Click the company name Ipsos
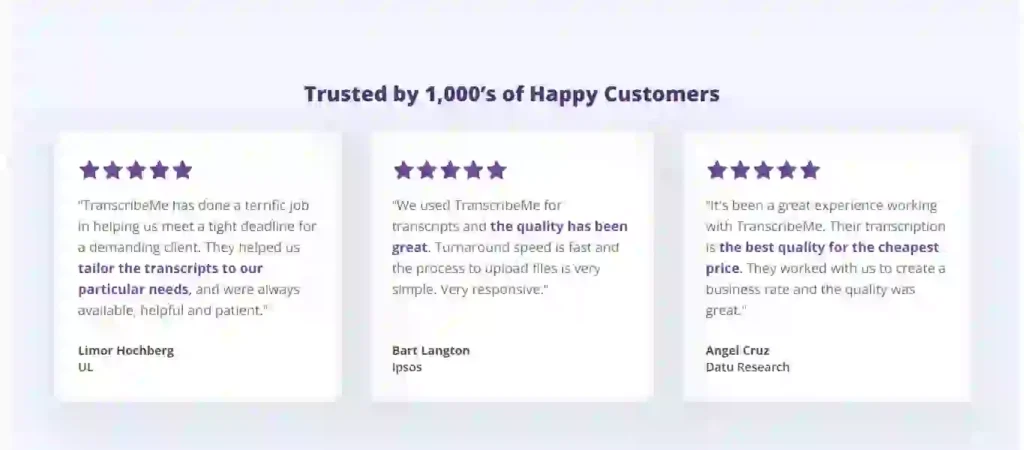 [407, 367]
